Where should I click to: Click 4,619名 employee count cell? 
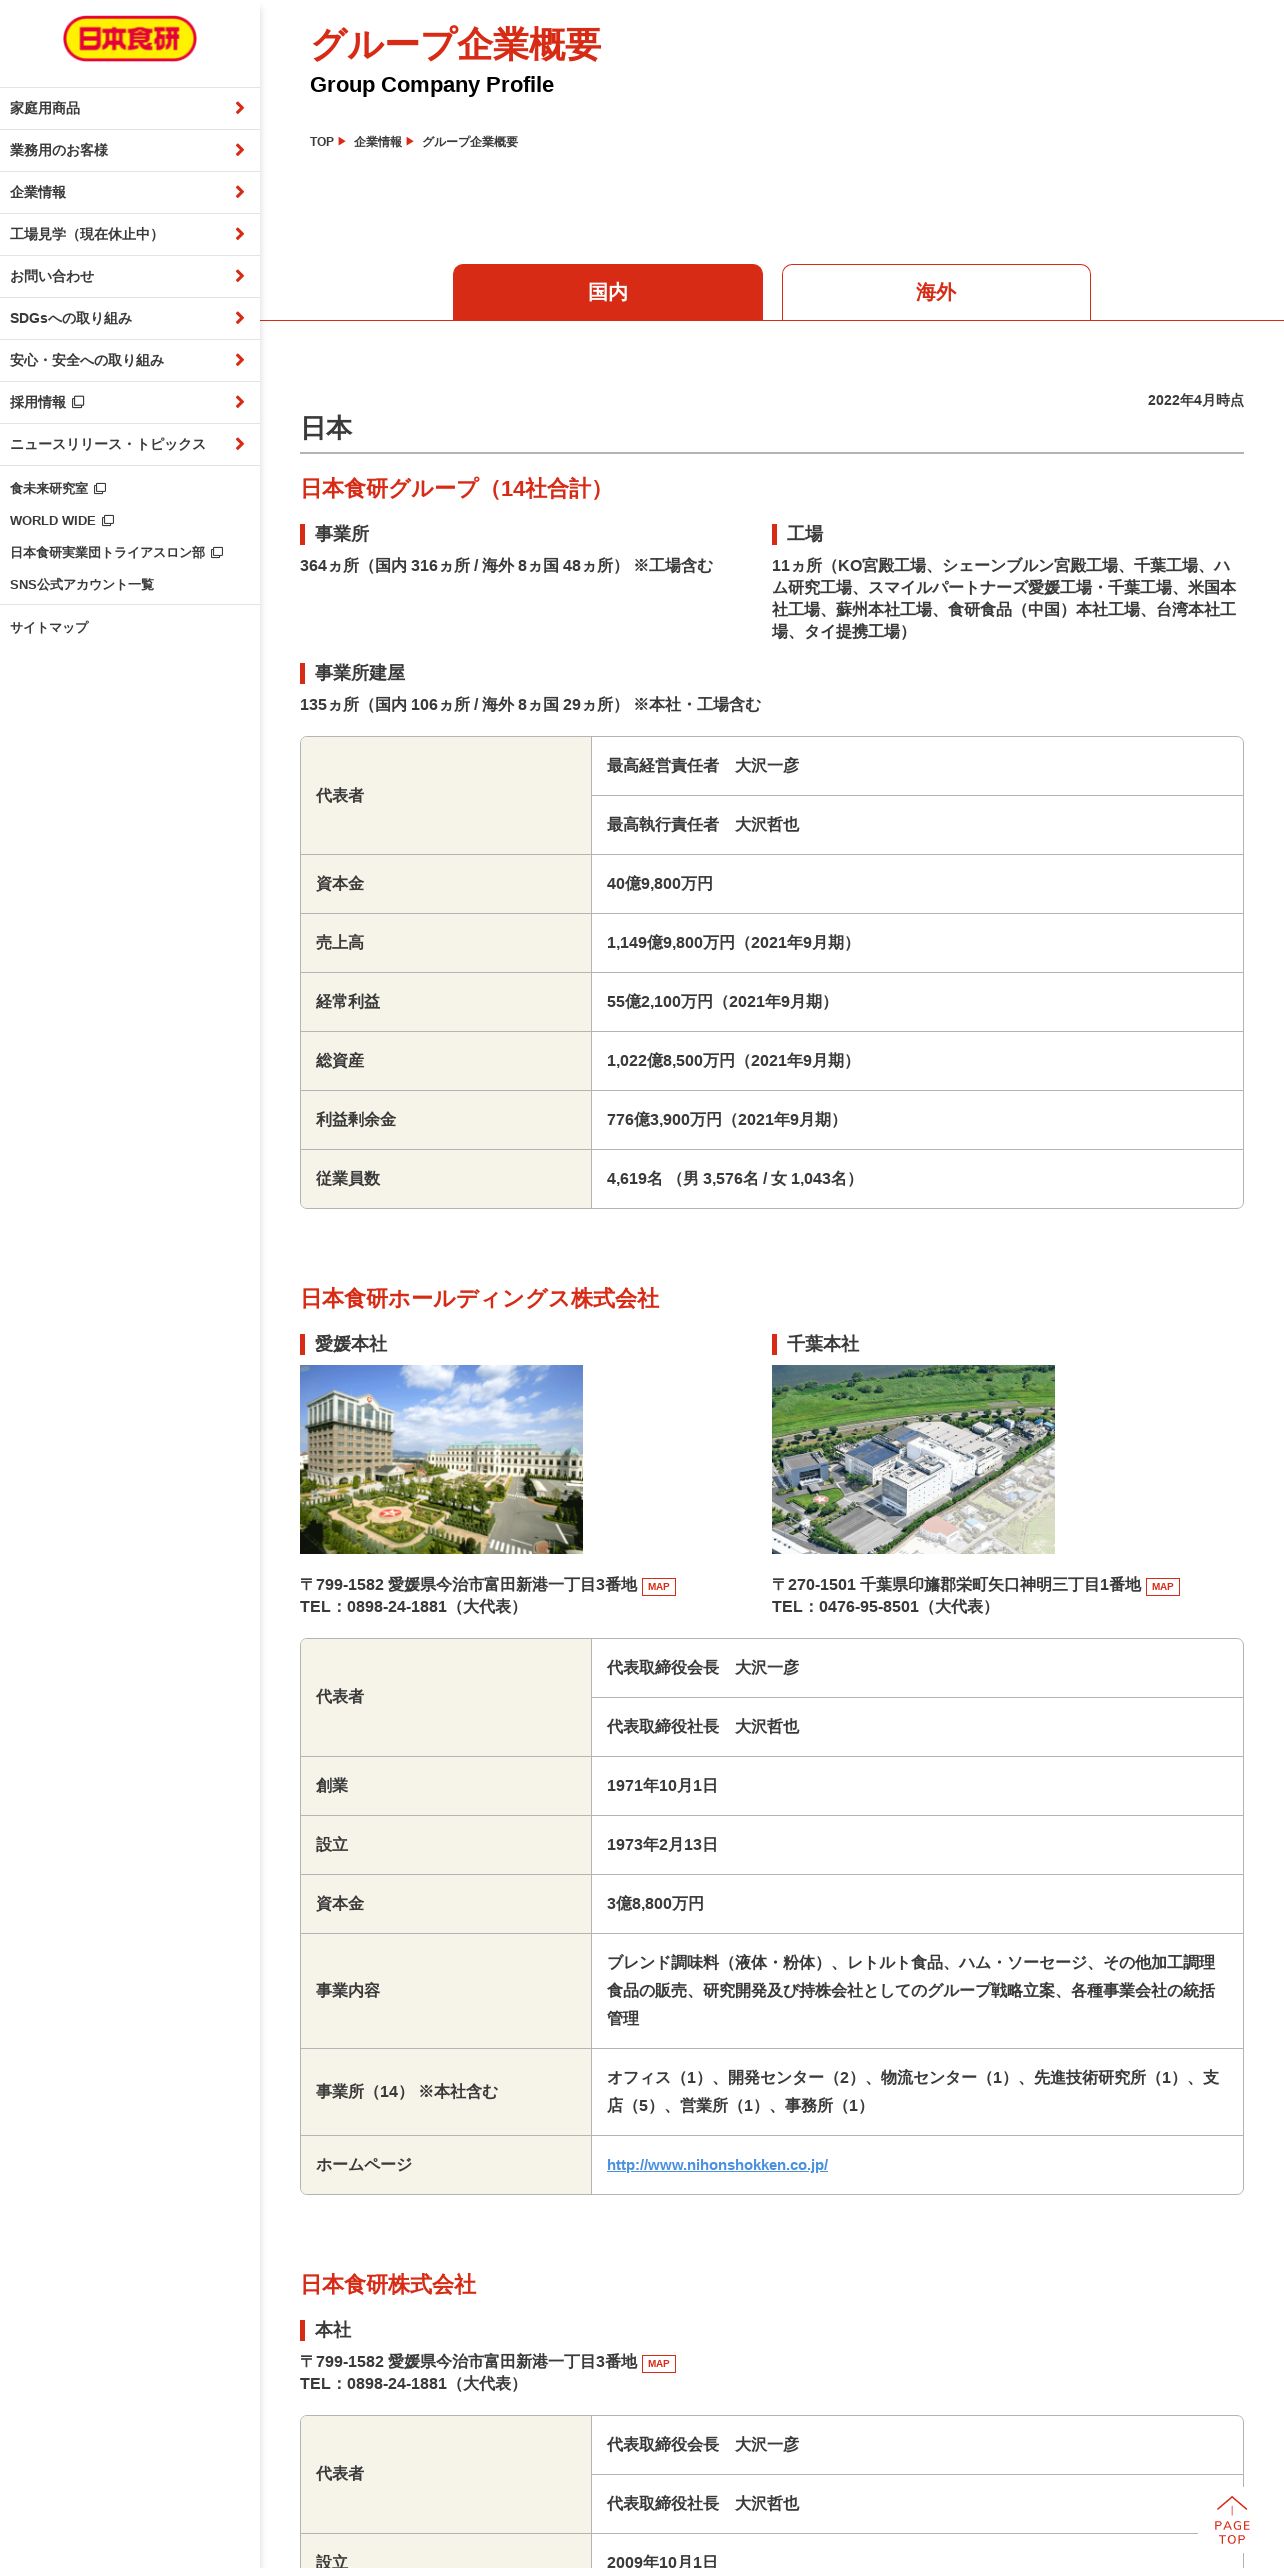click(917, 1178)
